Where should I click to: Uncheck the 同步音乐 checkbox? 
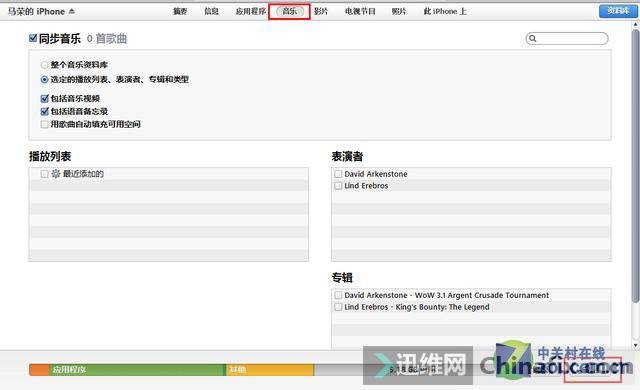(x=33, y=38)
